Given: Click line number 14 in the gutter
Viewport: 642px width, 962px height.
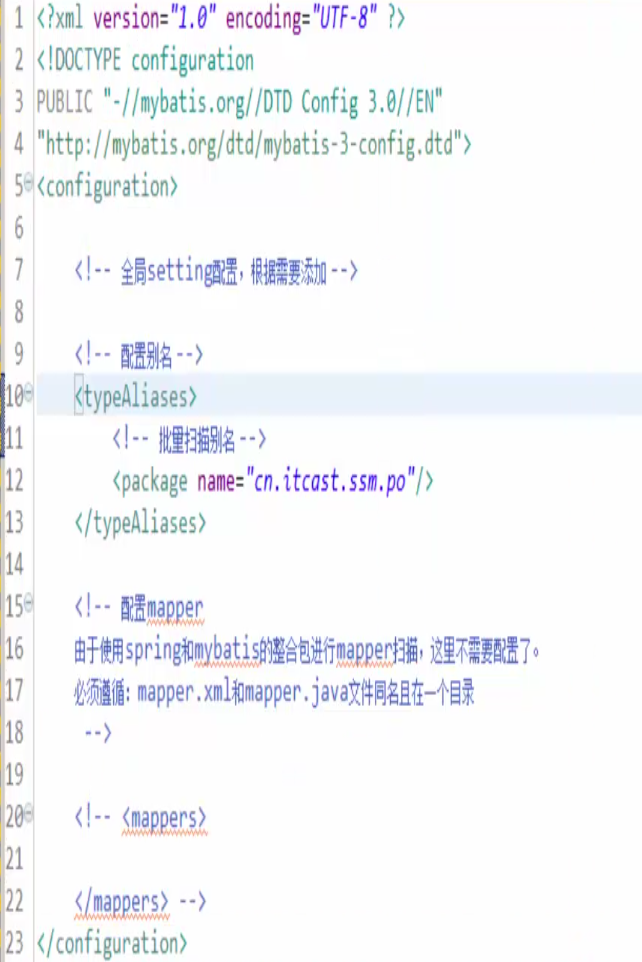Looking at the screenshot, I should (x=15, y=565).
